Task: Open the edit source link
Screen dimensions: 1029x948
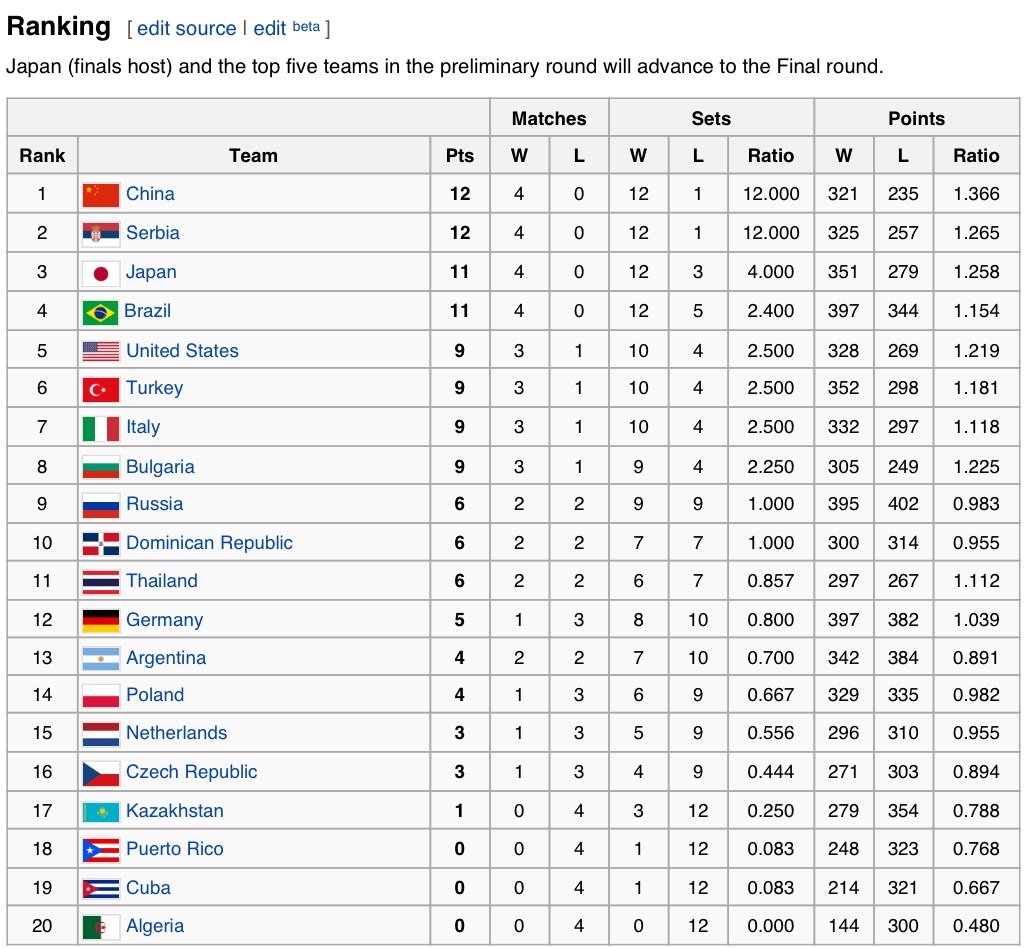Action: (x=185, y=28)
